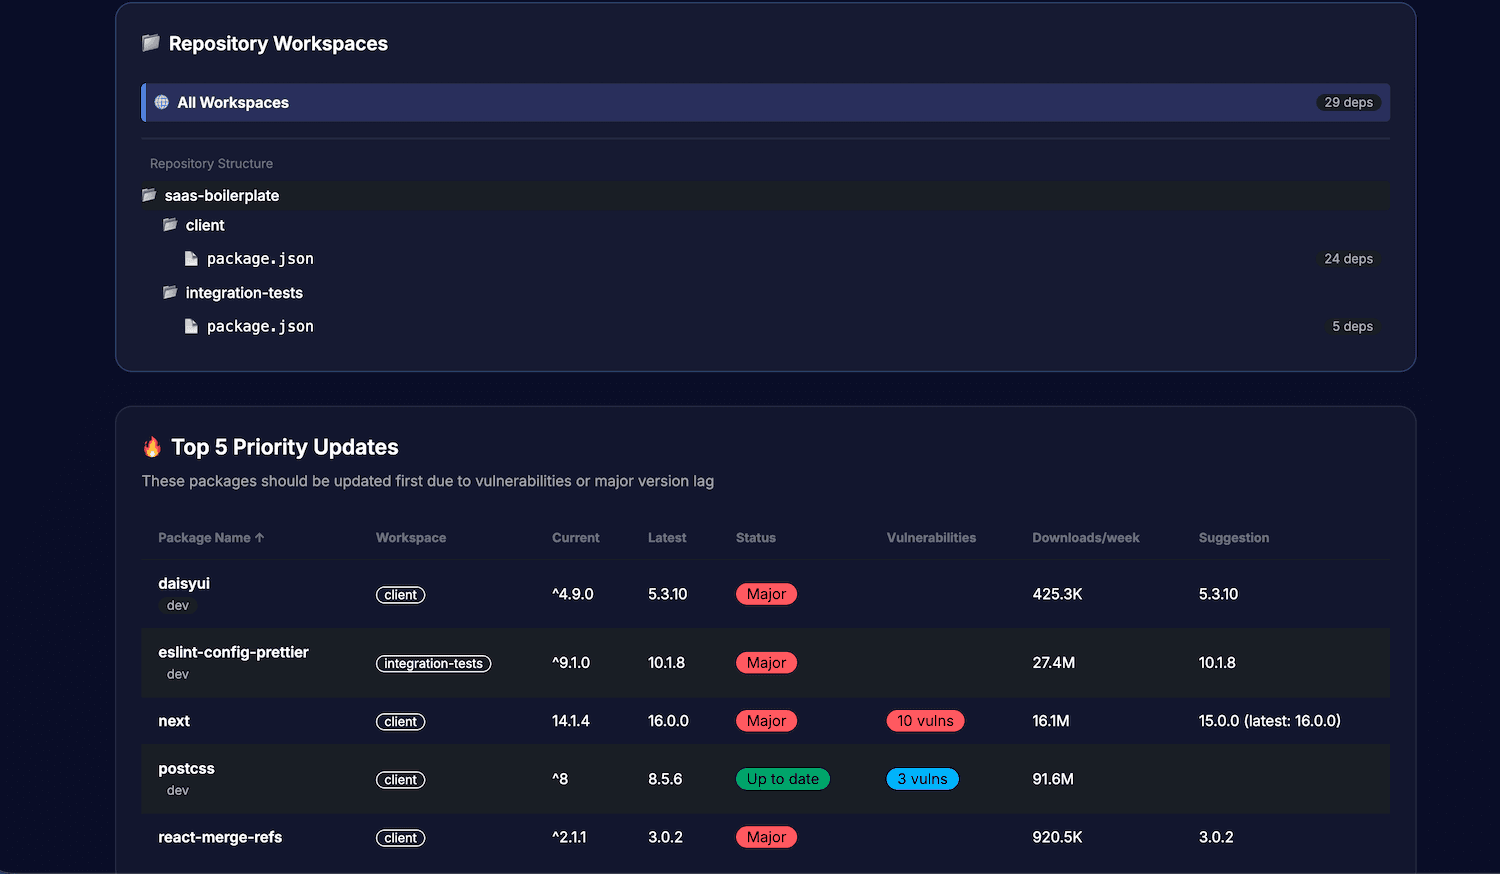Click the globe icon beside All Workspaces
1500x874 pixels.
161,102
